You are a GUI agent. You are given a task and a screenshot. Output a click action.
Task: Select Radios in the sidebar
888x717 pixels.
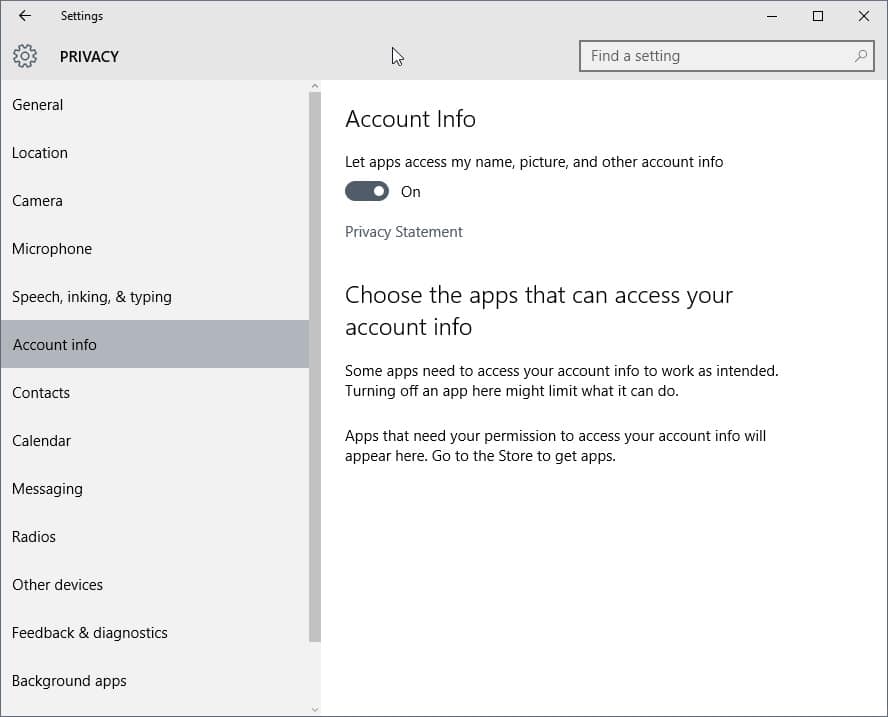[34, 537]
